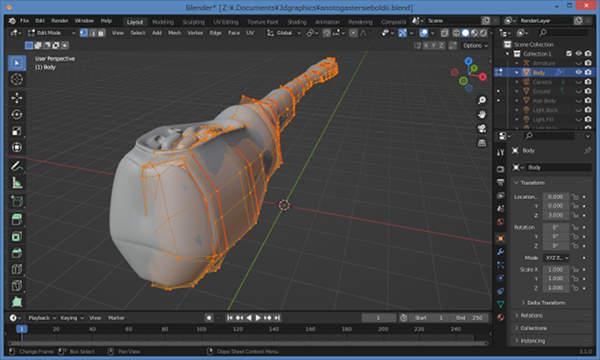Open the Edit Mode dropdown

51,33
